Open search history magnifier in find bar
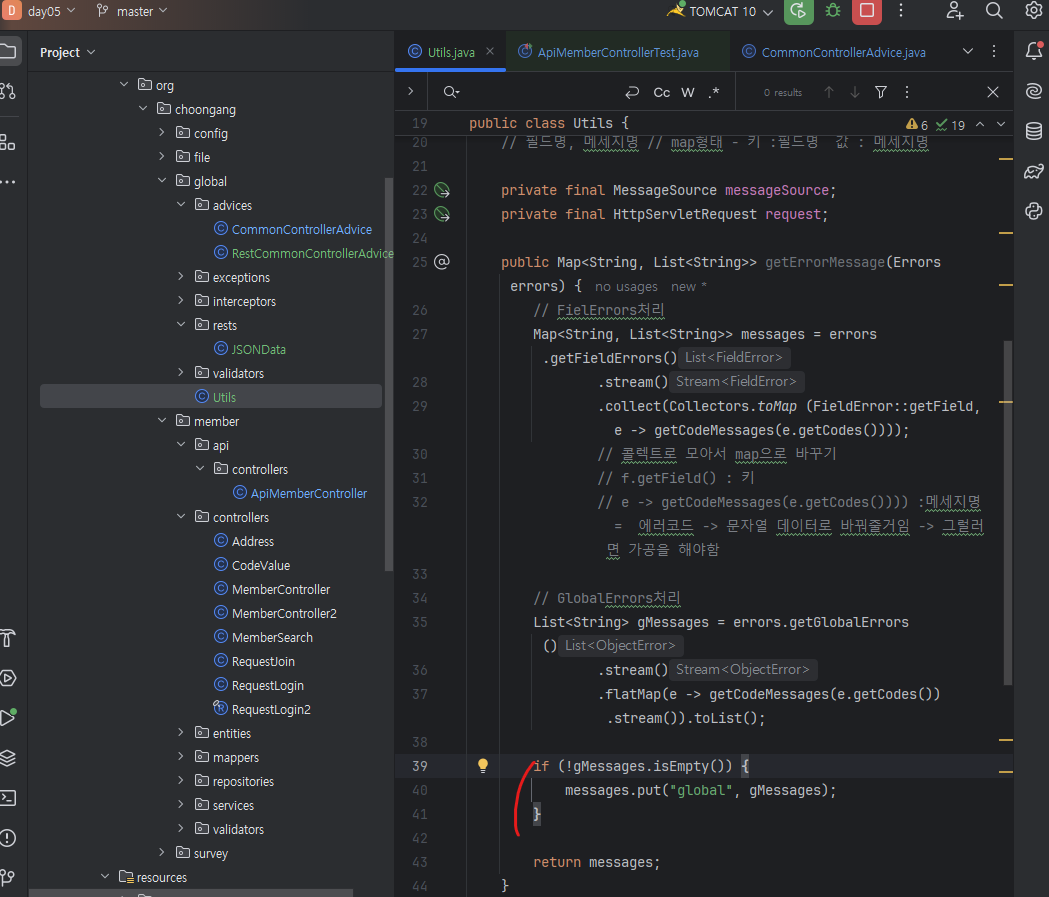The image size is (1049, 897). pos(452,92)
